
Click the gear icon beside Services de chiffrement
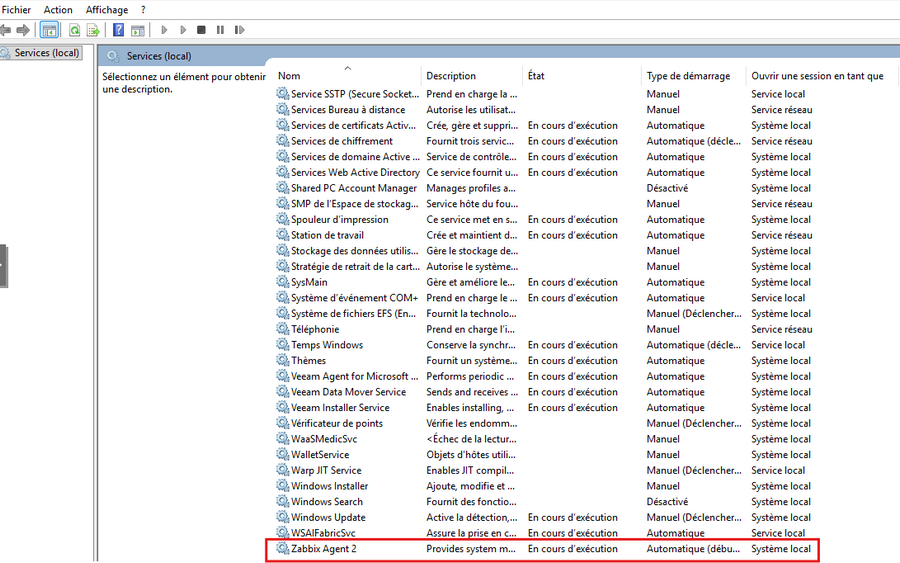click(282, 140)
